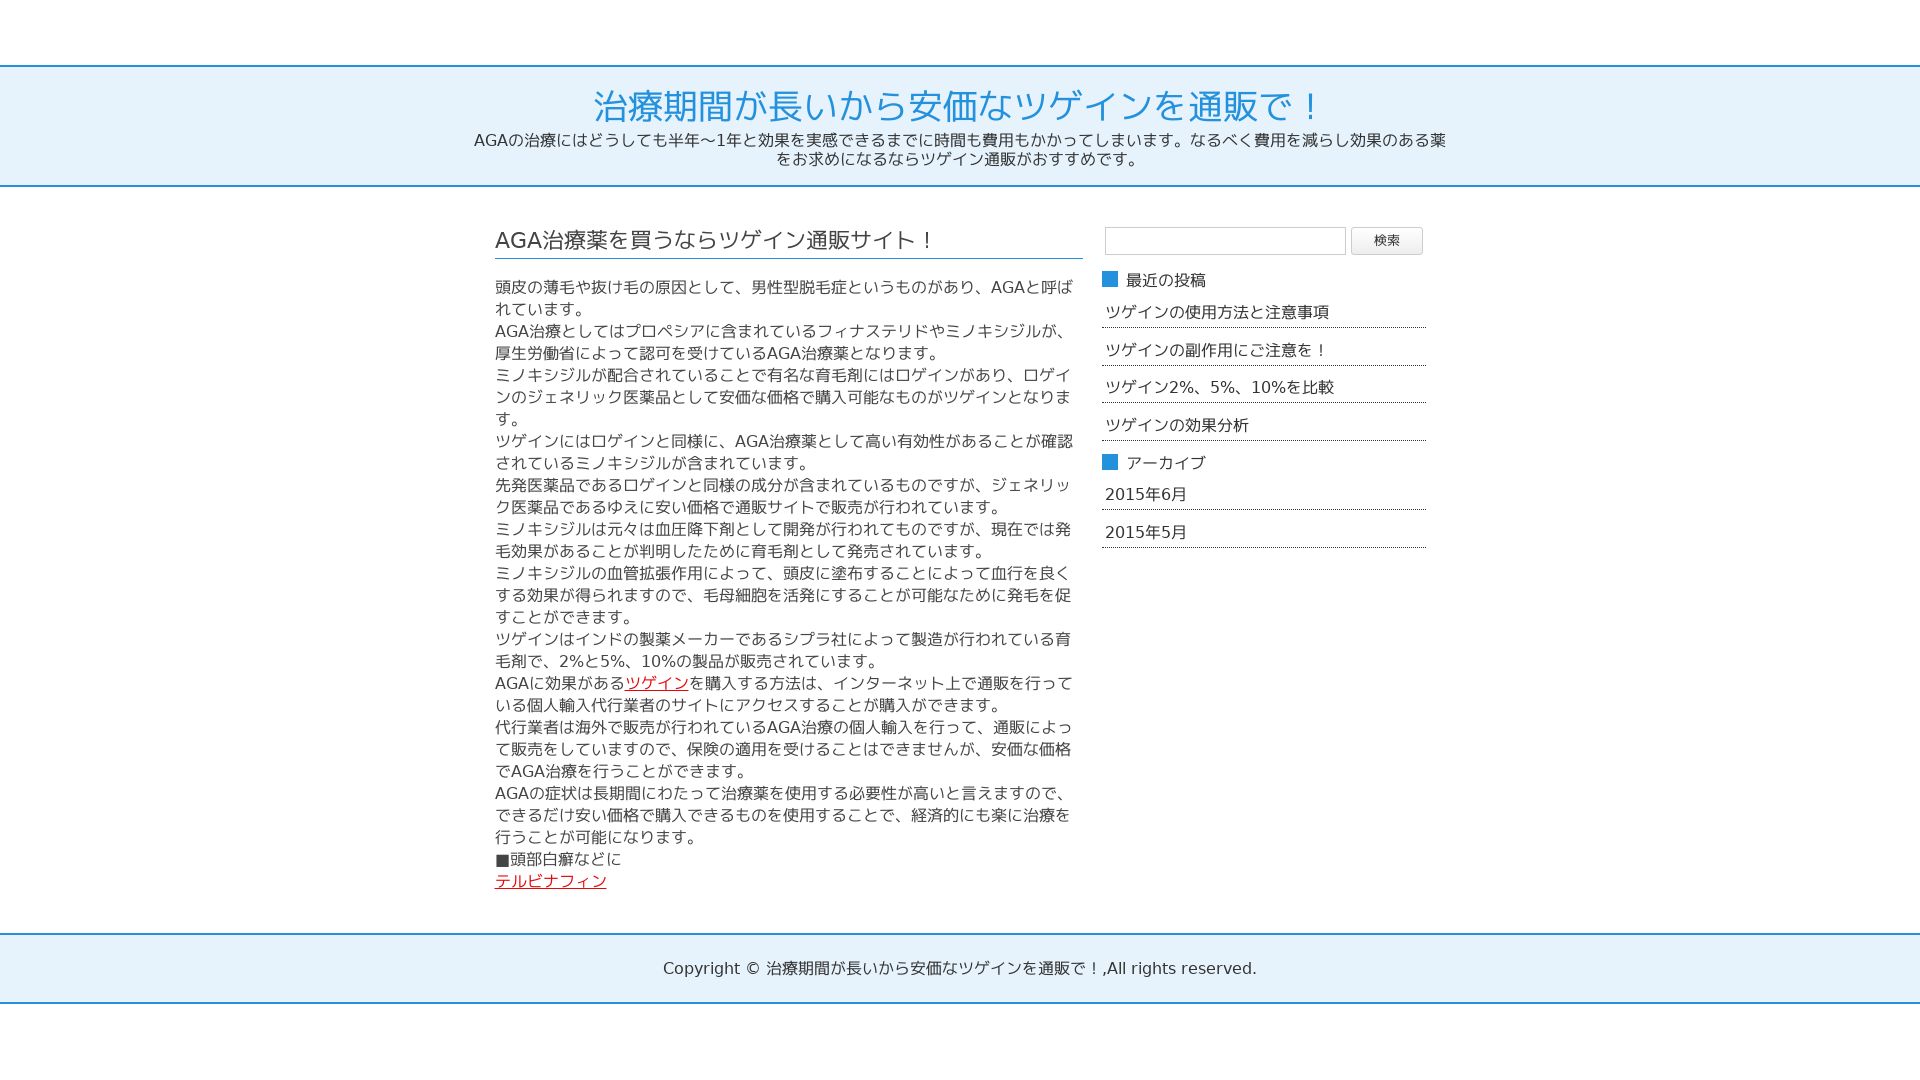Open the site title link in the header
1920x1080 pixels.
(958, 106)
